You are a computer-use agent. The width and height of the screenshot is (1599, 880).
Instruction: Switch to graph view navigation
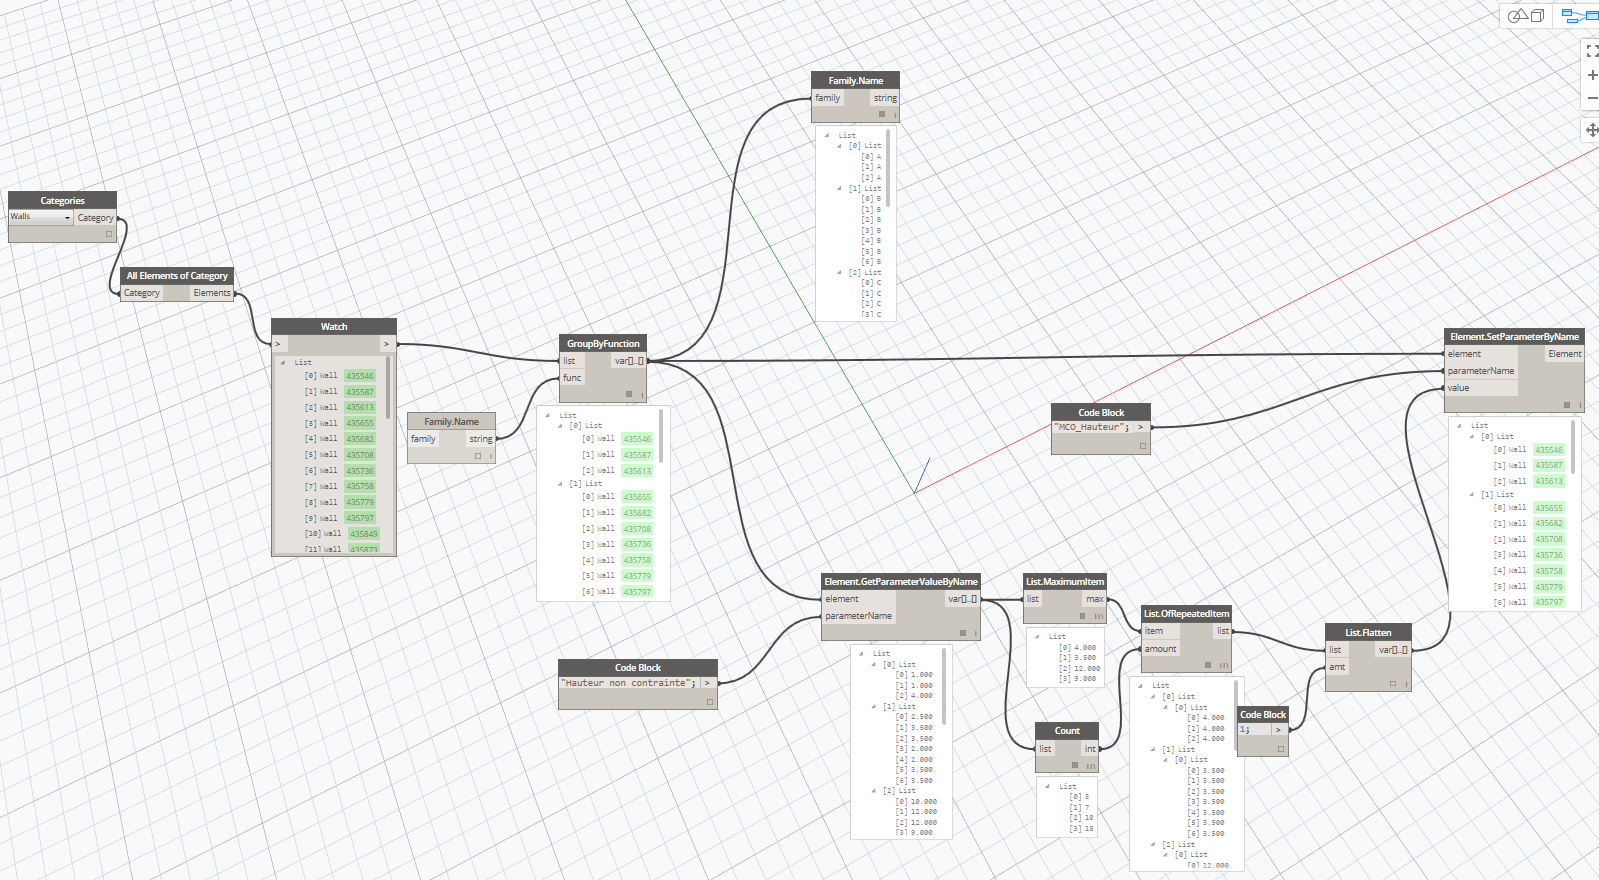[x=1579, y=15]
